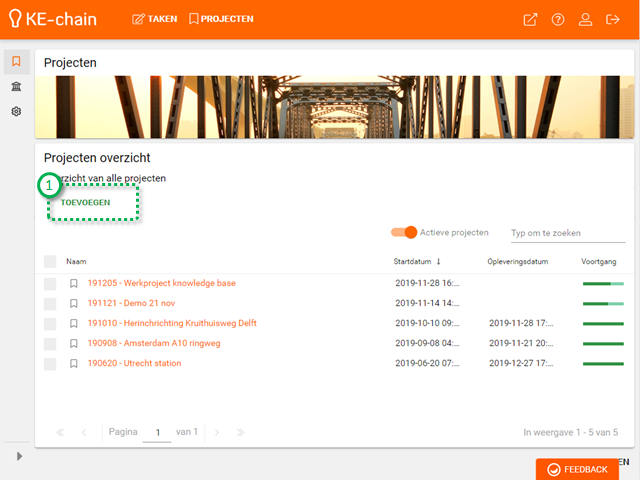The image size is (640, 480).
Task: Open the user profile icon
Action: [586, 19]
